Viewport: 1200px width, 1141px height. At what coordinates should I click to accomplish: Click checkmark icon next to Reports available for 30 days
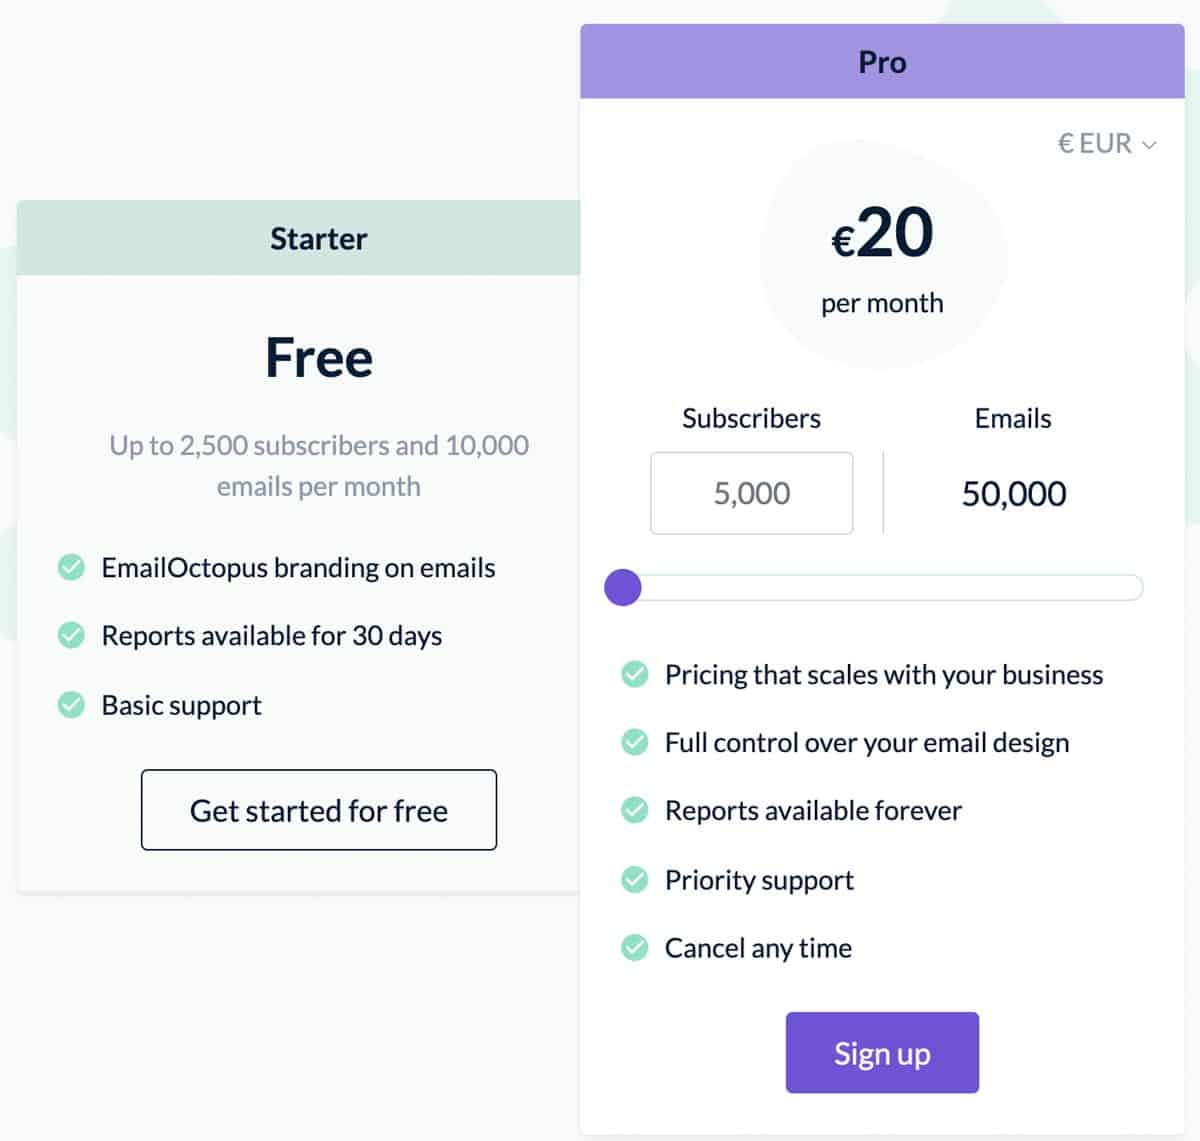click(x=71, y=636)
